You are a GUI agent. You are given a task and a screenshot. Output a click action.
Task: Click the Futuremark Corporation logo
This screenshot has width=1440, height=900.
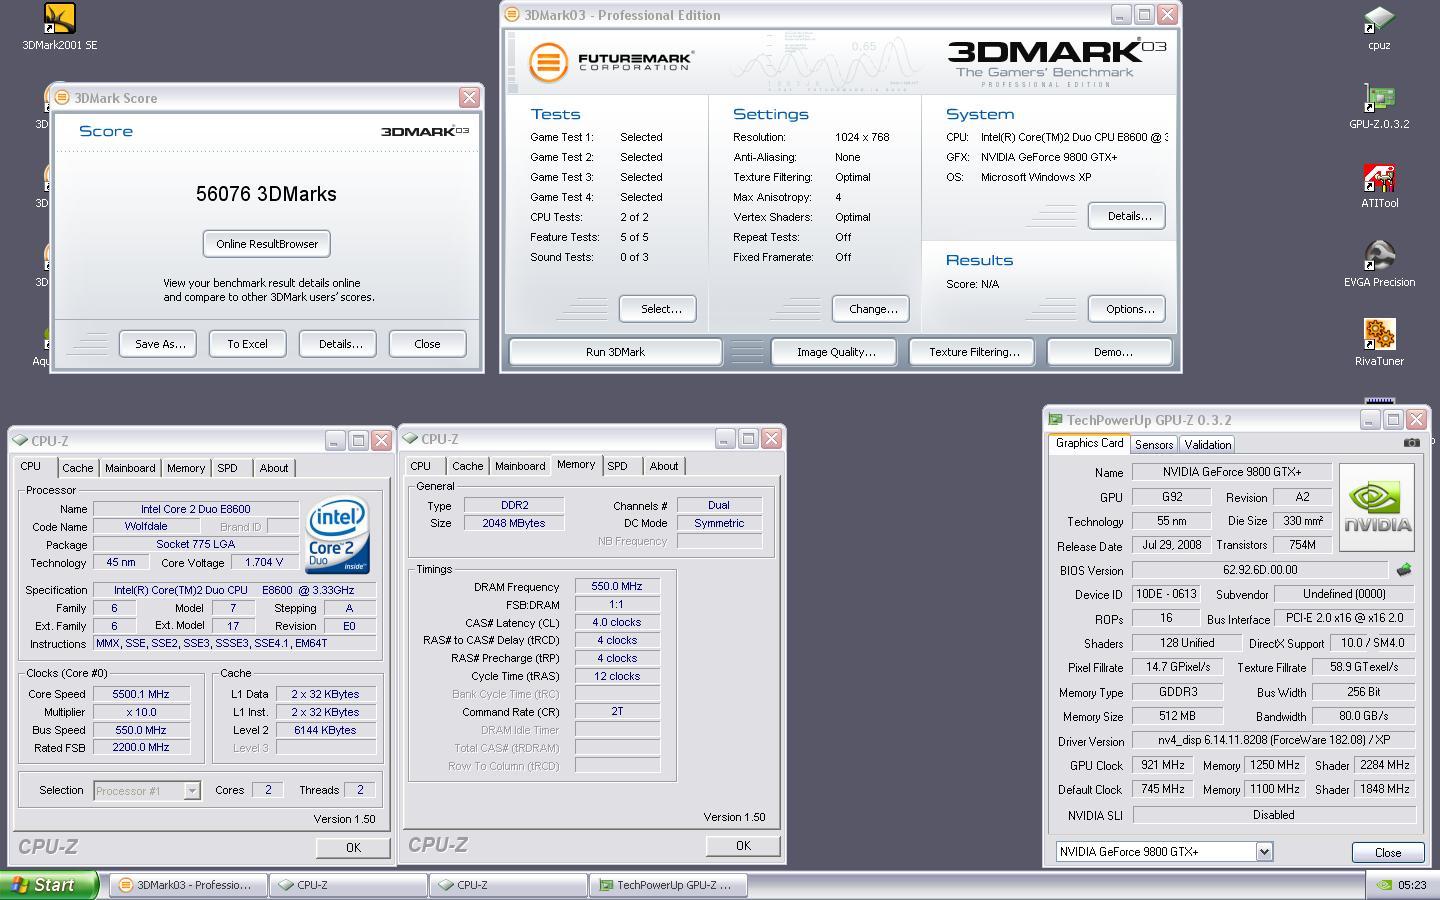click(611, 62)
